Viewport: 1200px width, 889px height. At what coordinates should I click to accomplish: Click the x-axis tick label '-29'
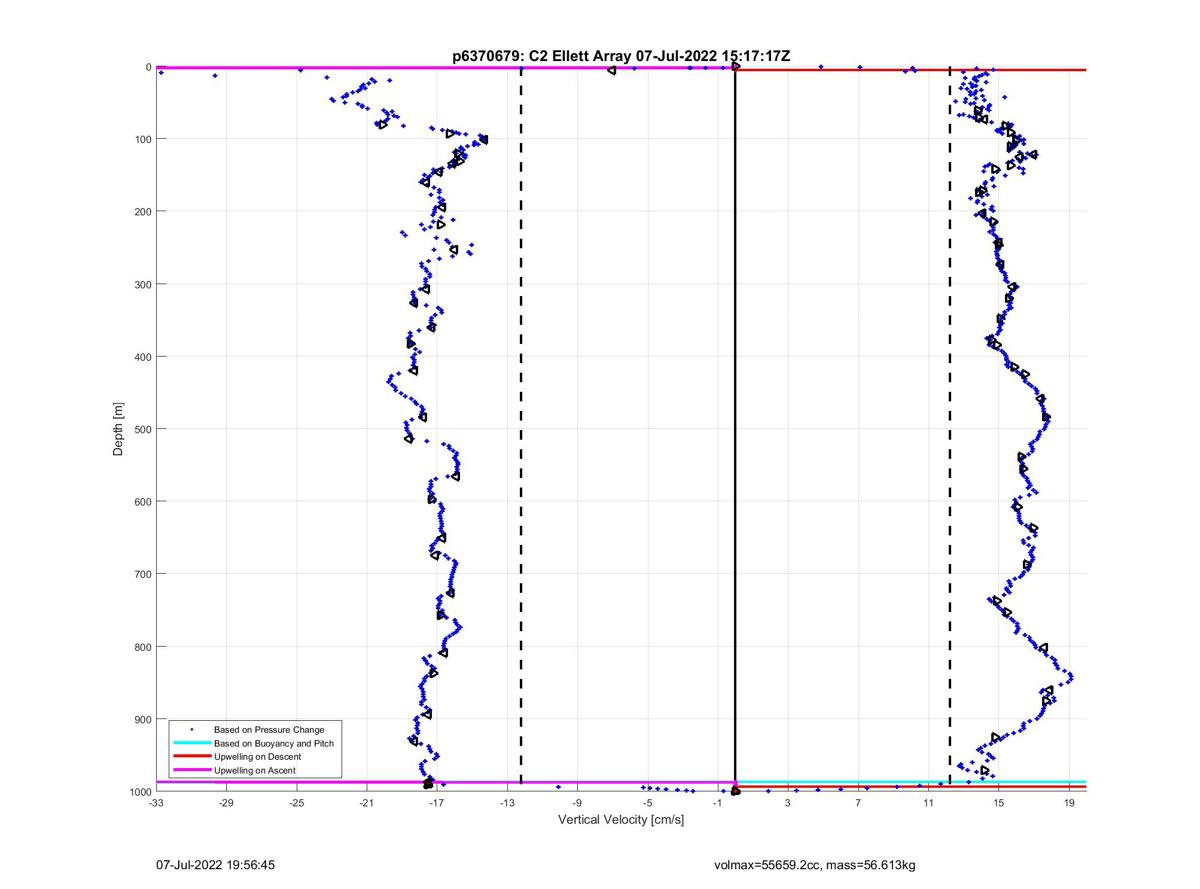(226, 803)
